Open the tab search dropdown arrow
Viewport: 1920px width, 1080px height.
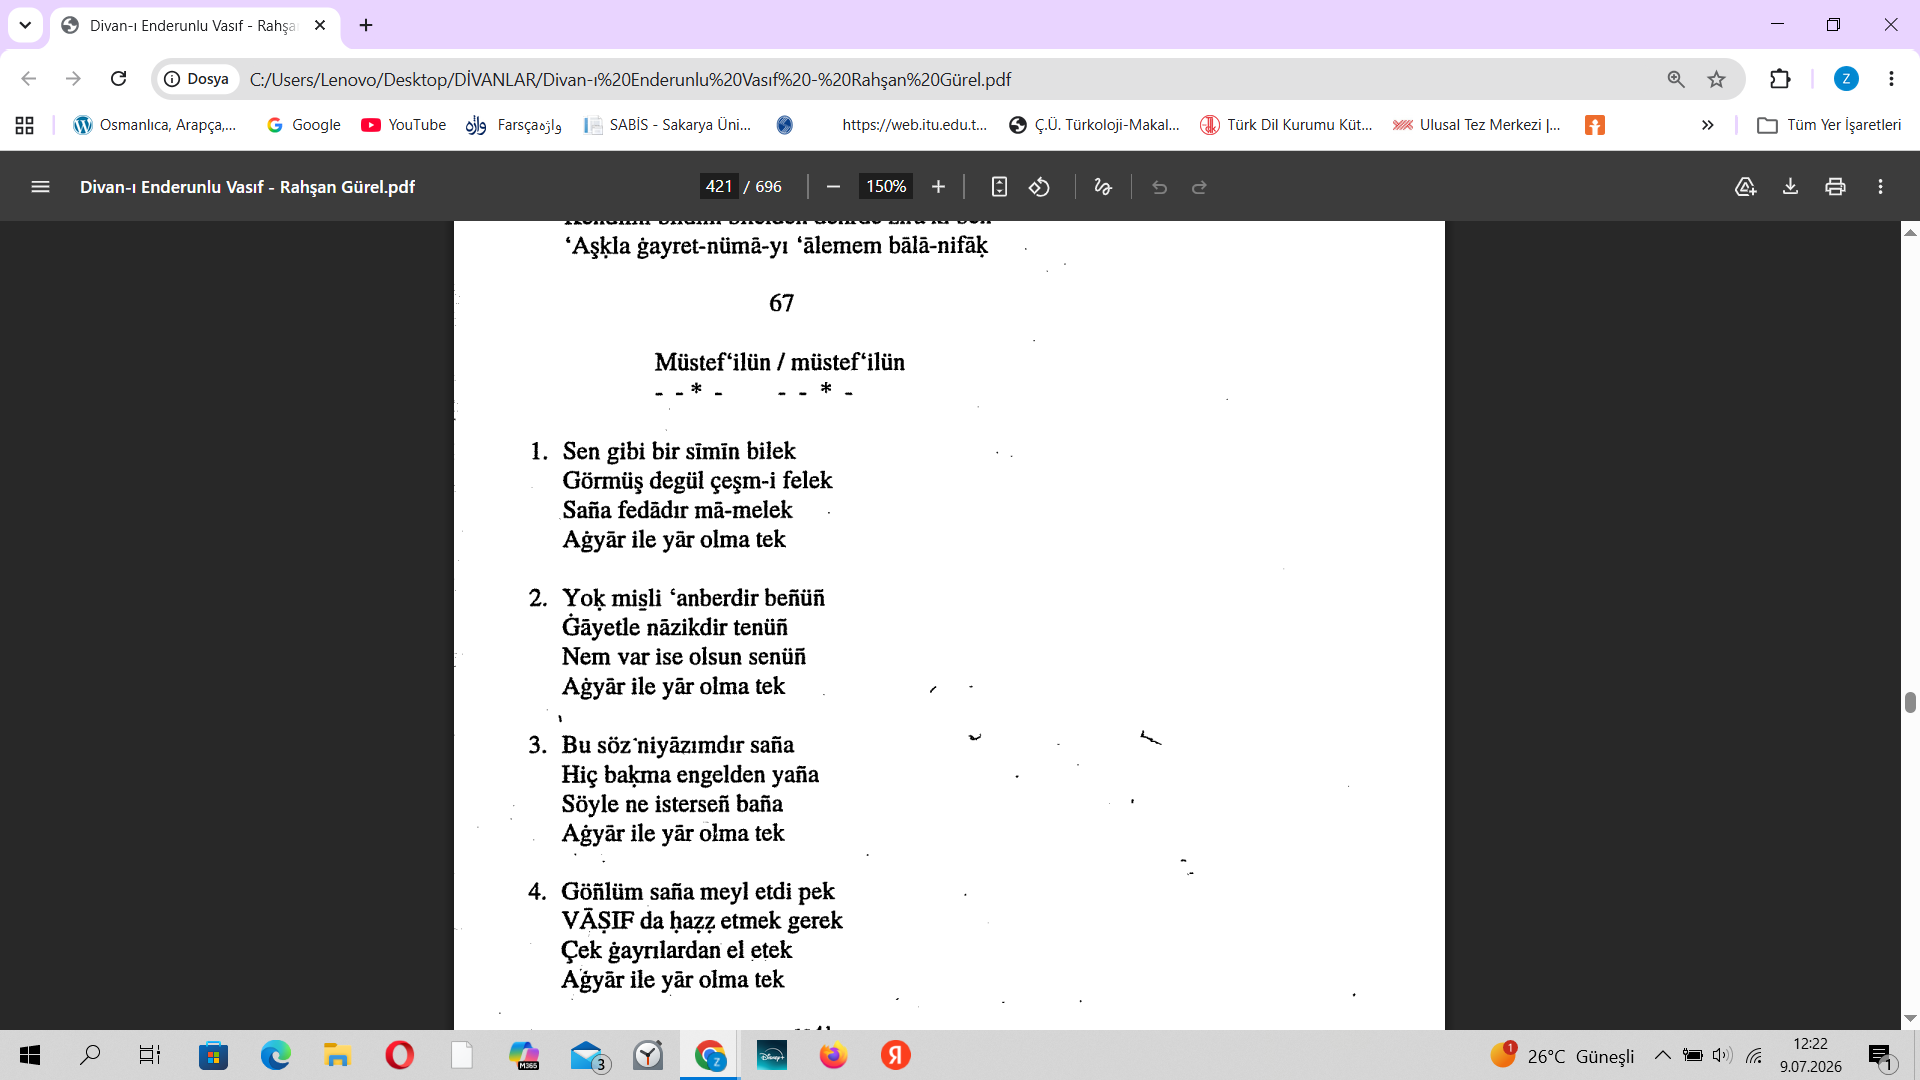[25, 25]
